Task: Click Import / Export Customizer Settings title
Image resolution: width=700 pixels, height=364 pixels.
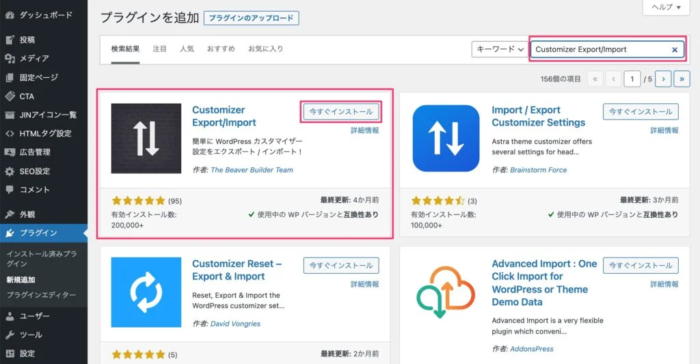Action: coord(538,116)
